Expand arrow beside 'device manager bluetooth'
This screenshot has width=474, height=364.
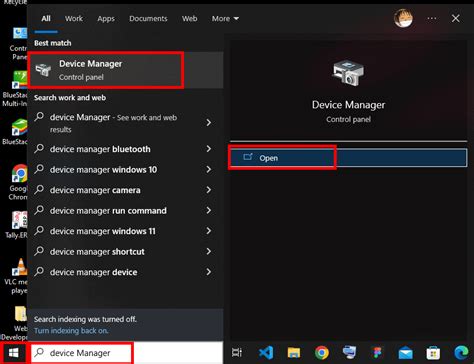[x=209, y=149]
